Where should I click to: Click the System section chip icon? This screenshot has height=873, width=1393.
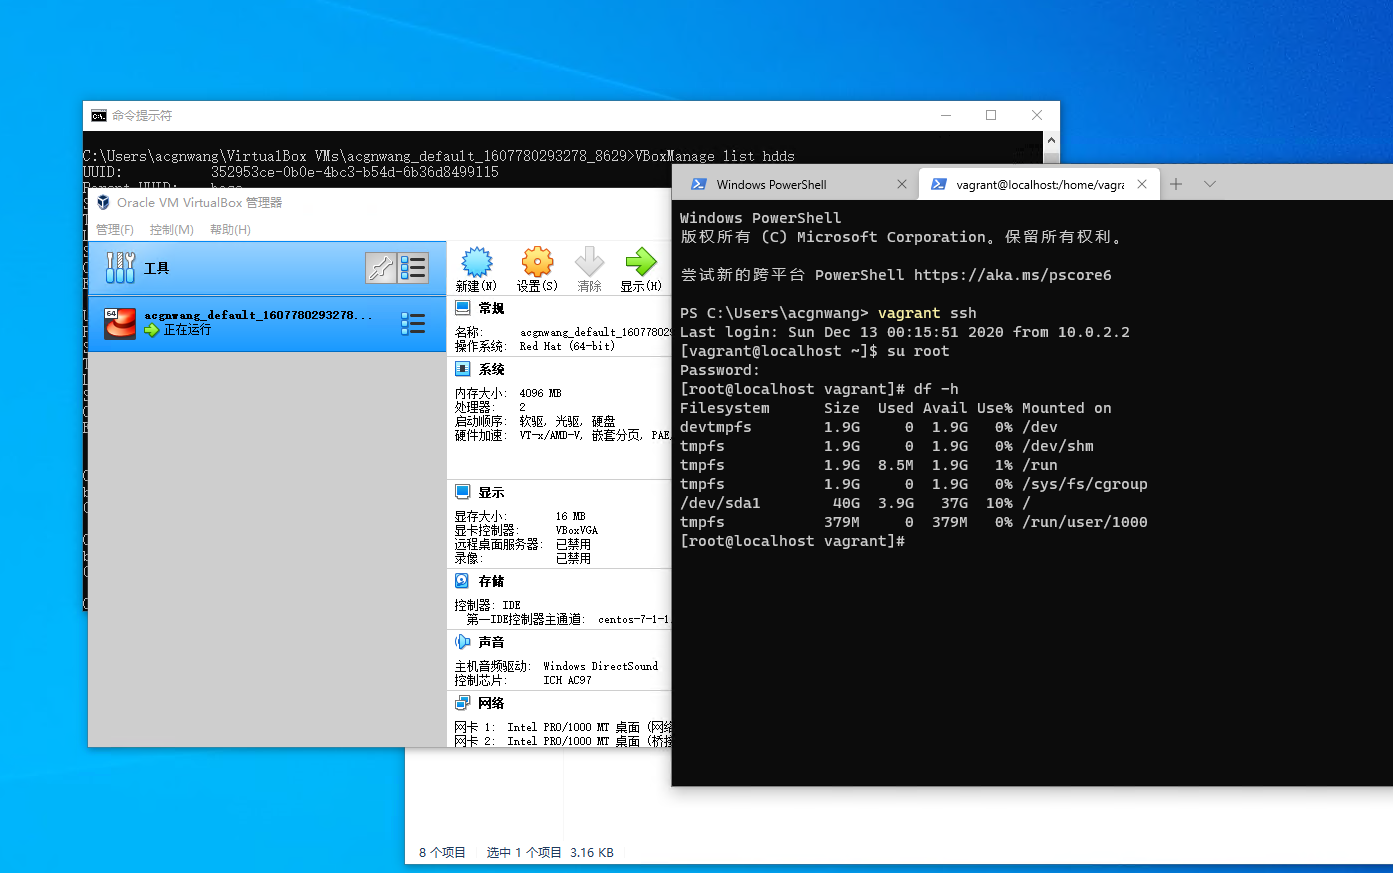463,369
